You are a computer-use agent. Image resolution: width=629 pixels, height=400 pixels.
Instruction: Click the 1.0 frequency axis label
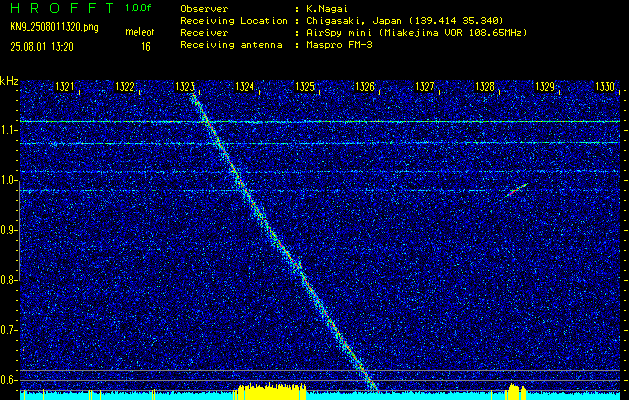[x=8, y=181]
